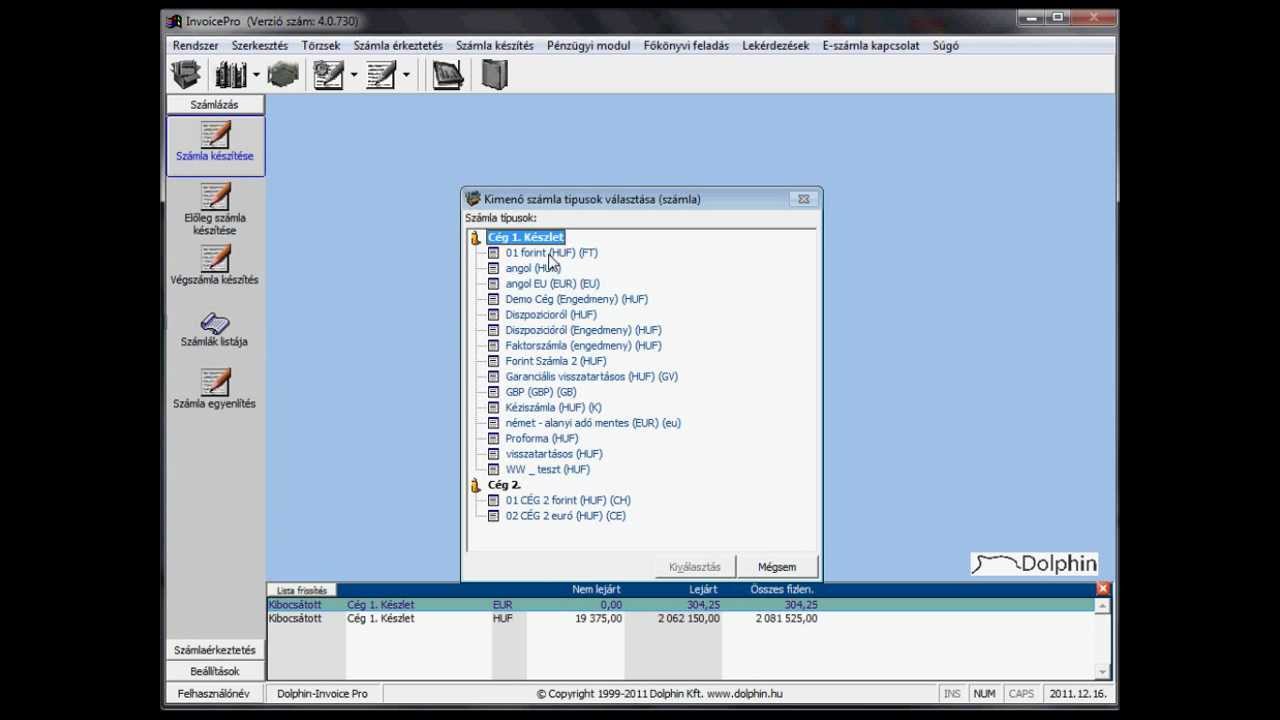Select visszatartásos (HUF) invoice type

point(554,454)
